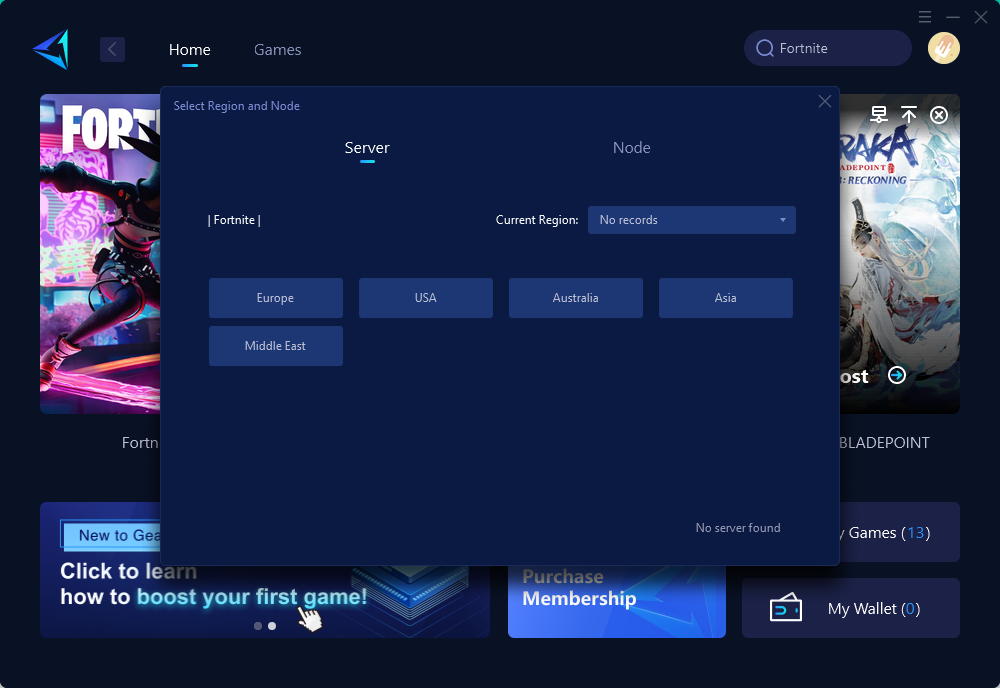Select the USA server region
The image size is (1000, 688).
pos(426,298)
